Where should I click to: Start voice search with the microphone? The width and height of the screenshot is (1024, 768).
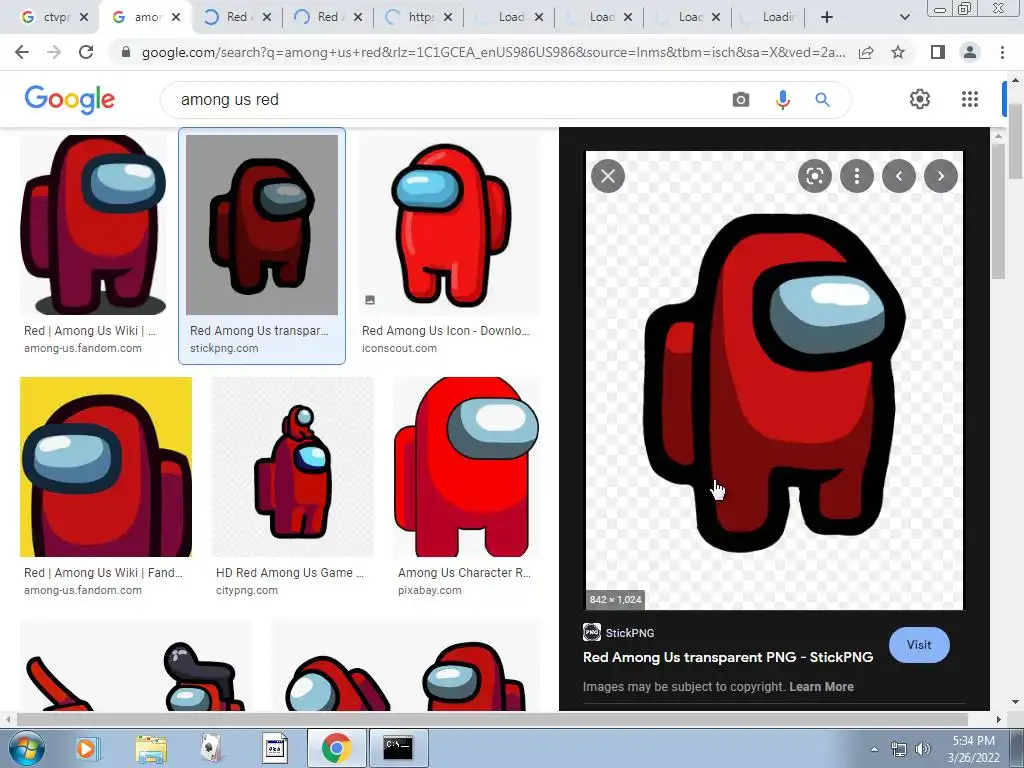(782, 100)
